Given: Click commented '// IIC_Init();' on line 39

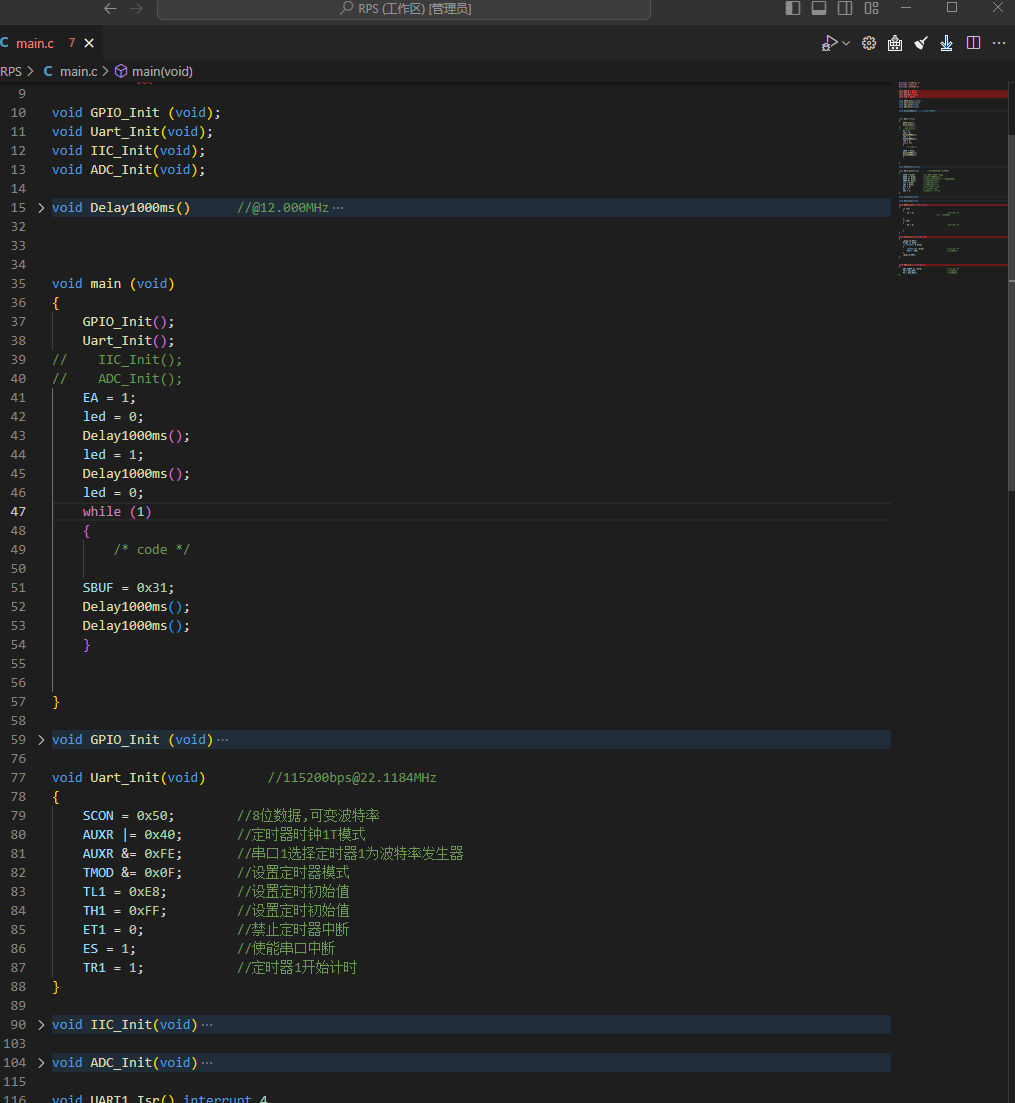Looking at the screenshot, I should pos(117,359).
